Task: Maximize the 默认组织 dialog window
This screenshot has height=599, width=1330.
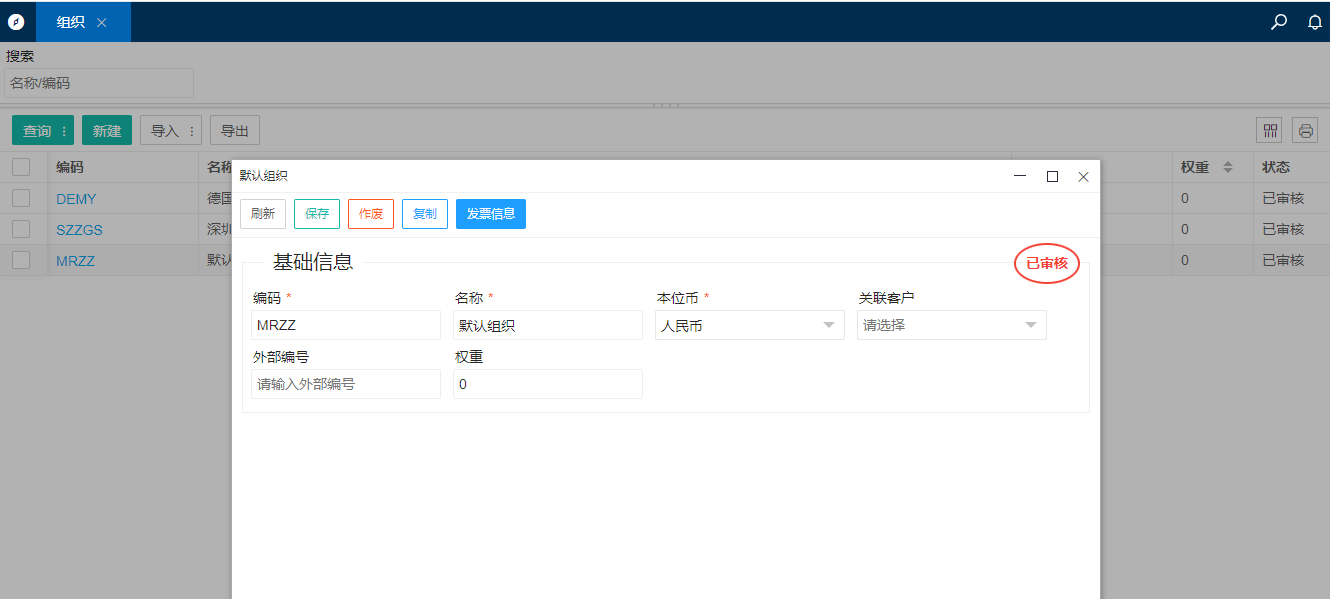Action: 1052,176
